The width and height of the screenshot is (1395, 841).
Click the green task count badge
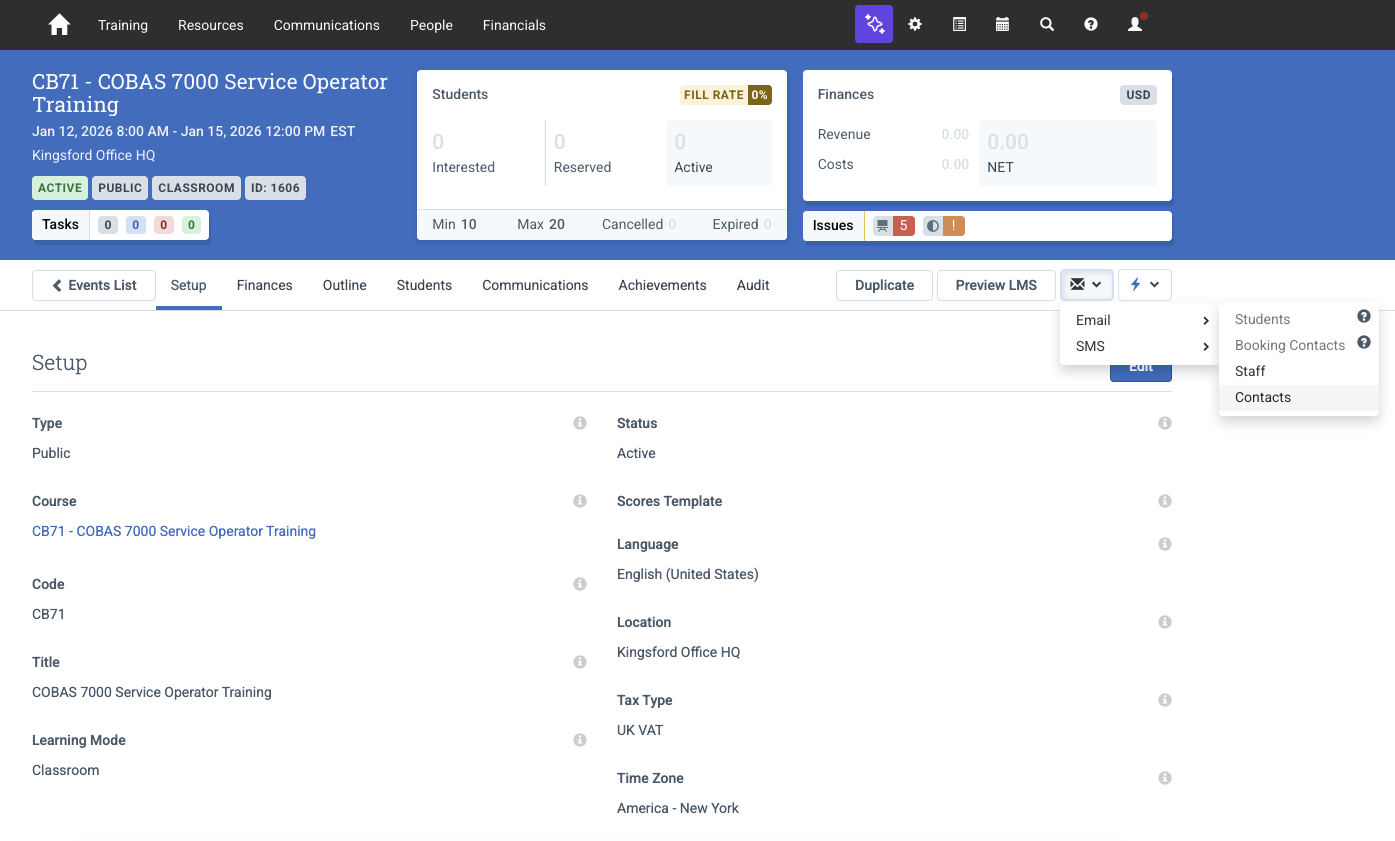pos(192,225)
